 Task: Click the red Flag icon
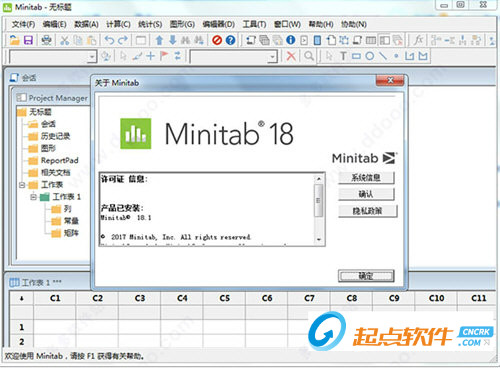point(164,56)
